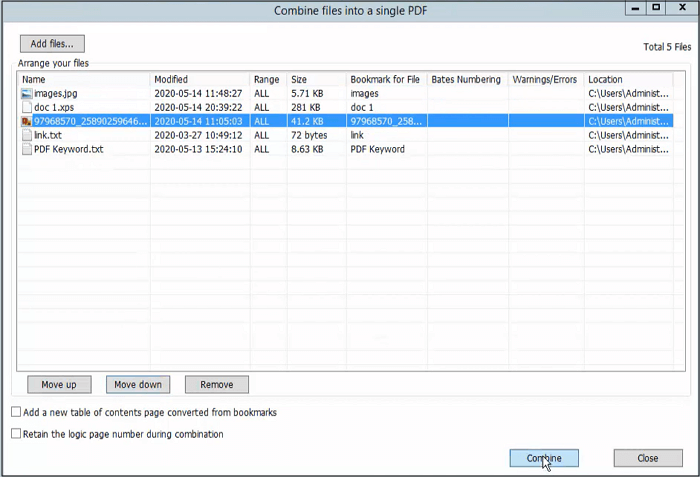Image resolution: width=700 pixels, height=477 pixels.
Task: Close the dialog with the title bar X
Action: coord(682,8)
